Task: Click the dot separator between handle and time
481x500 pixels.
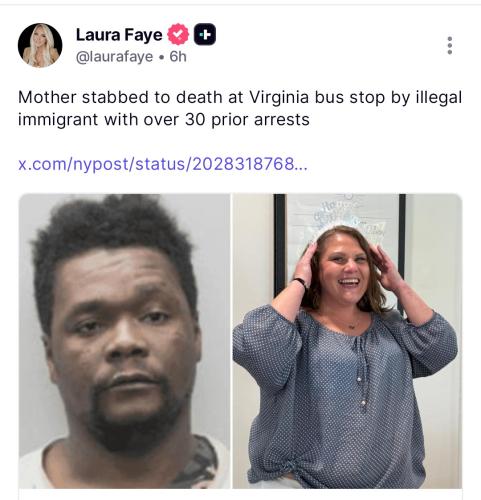Action: (161, 57)
